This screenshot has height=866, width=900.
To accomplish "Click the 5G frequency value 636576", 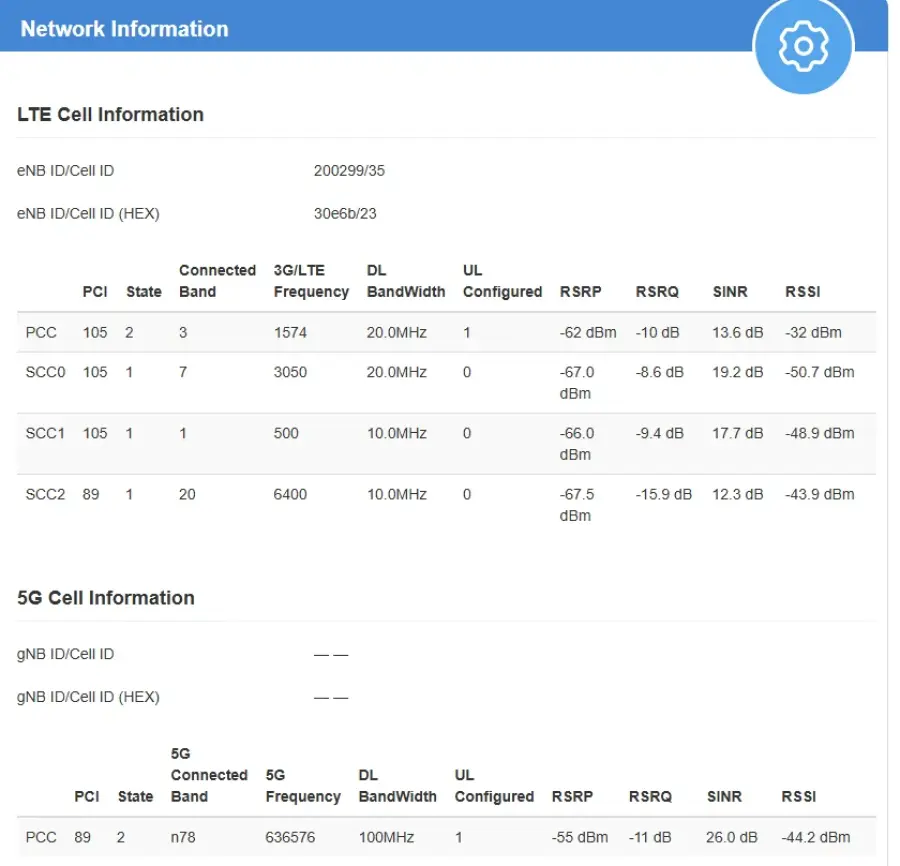I will (x=290, y=837).
